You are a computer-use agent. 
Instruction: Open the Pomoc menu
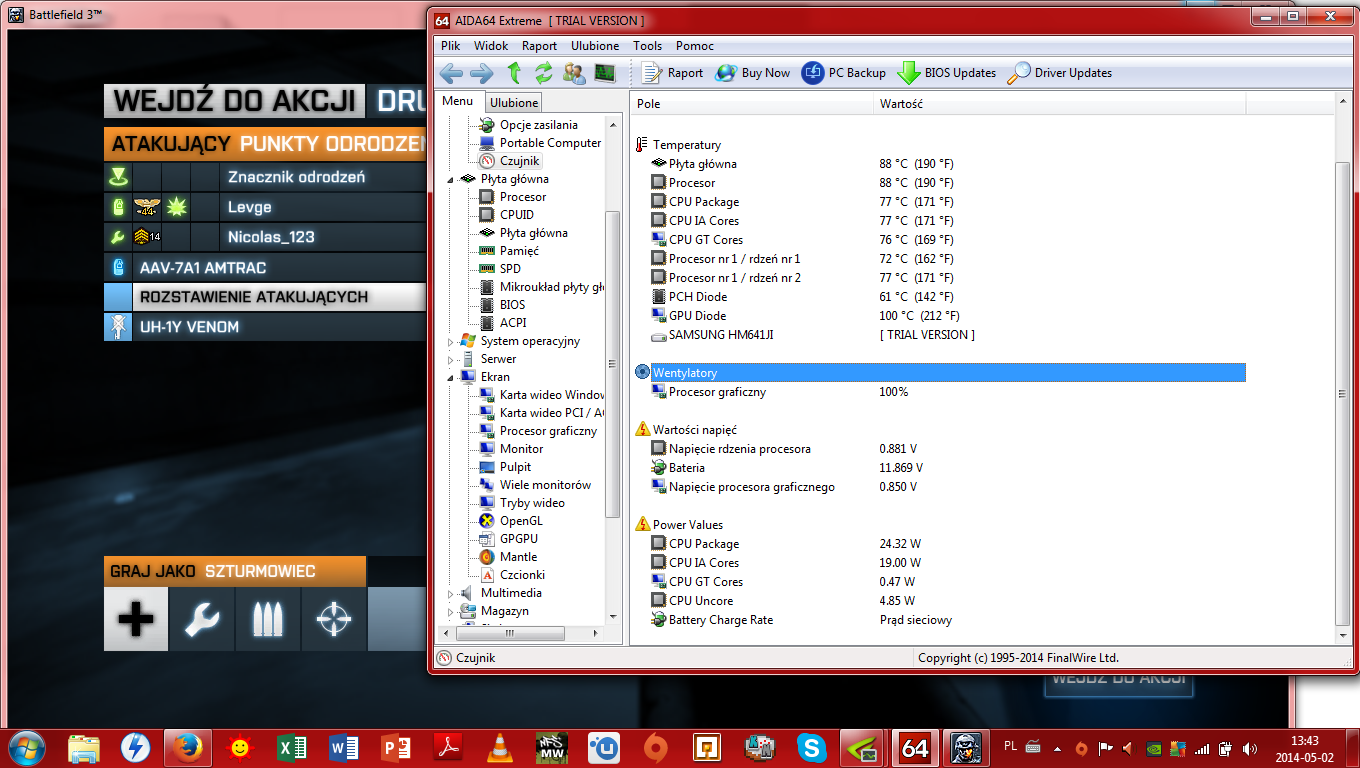pyautogui.click(x=695, y=46)
